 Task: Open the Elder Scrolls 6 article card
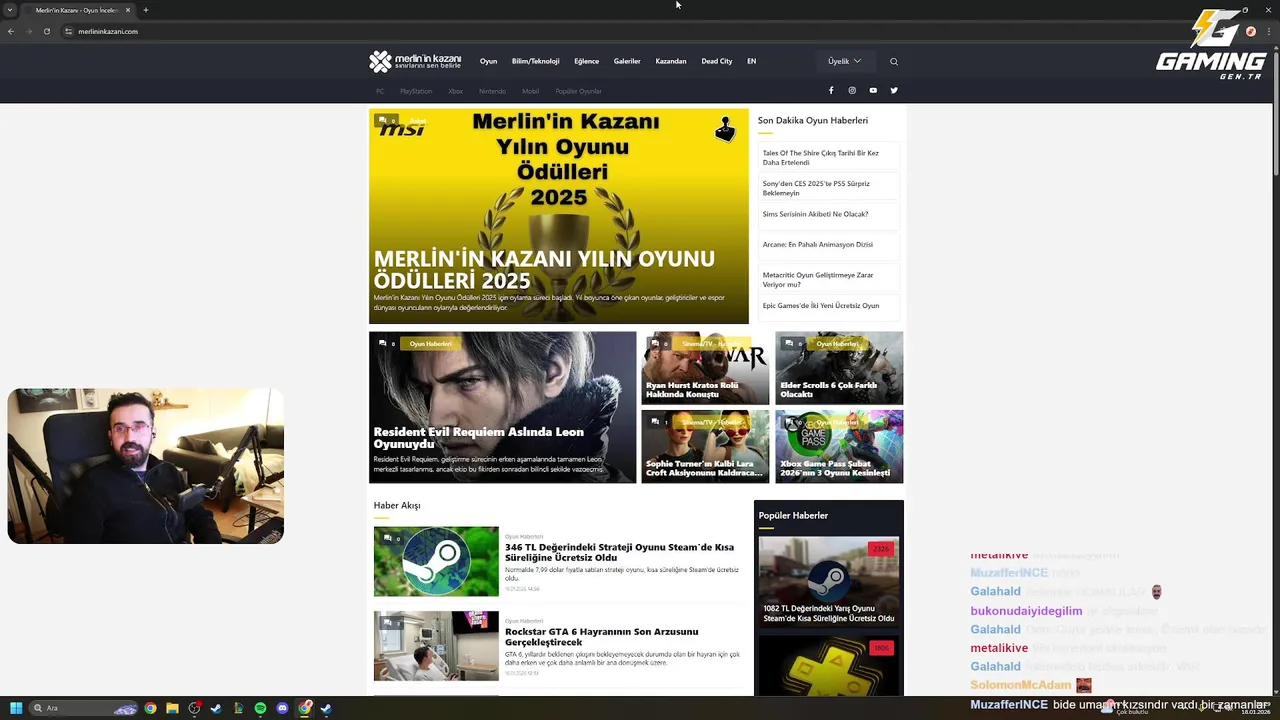[839, 368]
